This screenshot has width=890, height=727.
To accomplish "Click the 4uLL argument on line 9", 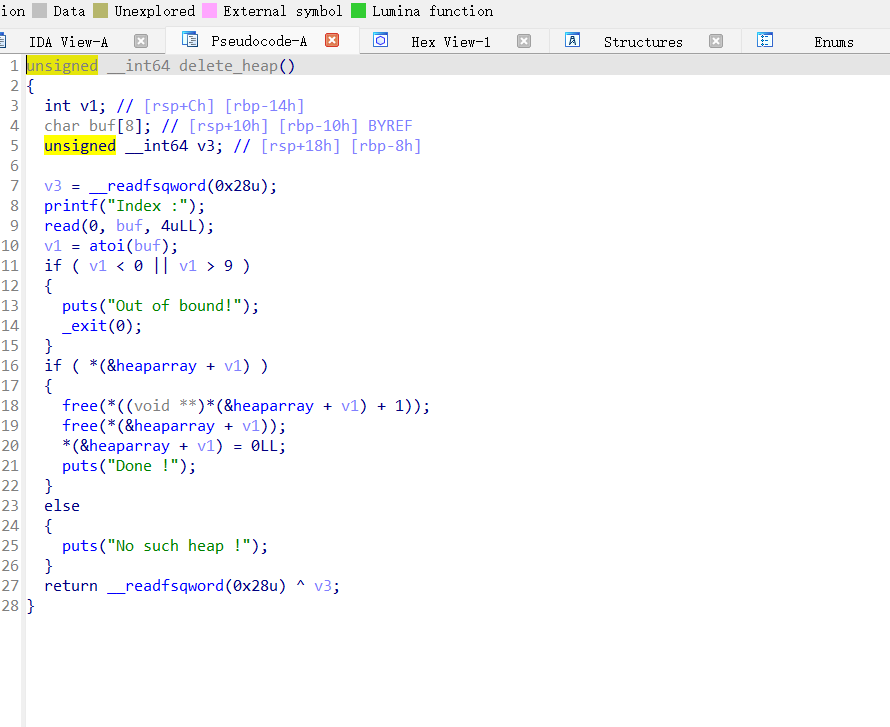I will [x=179, y=226].
